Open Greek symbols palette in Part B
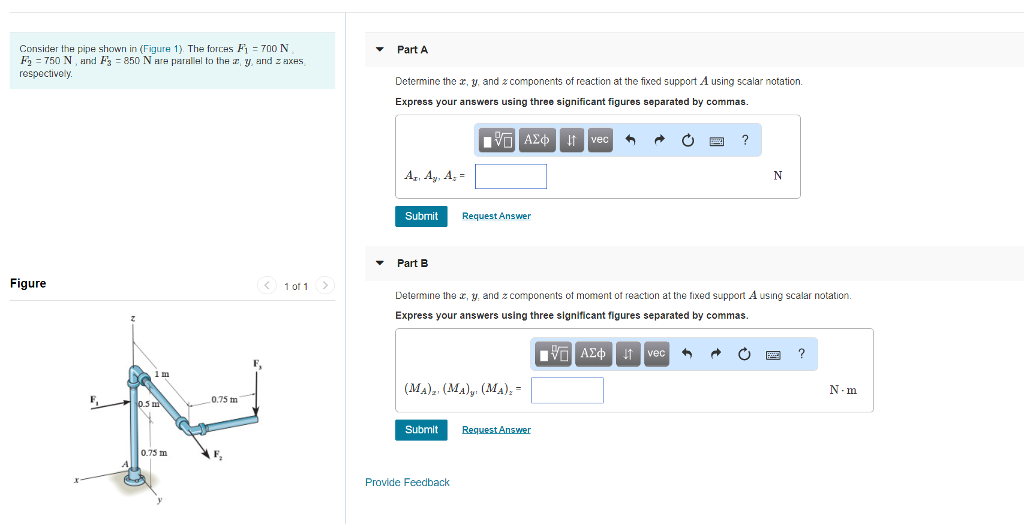The image size is (1024, 524). pos(593,354)
